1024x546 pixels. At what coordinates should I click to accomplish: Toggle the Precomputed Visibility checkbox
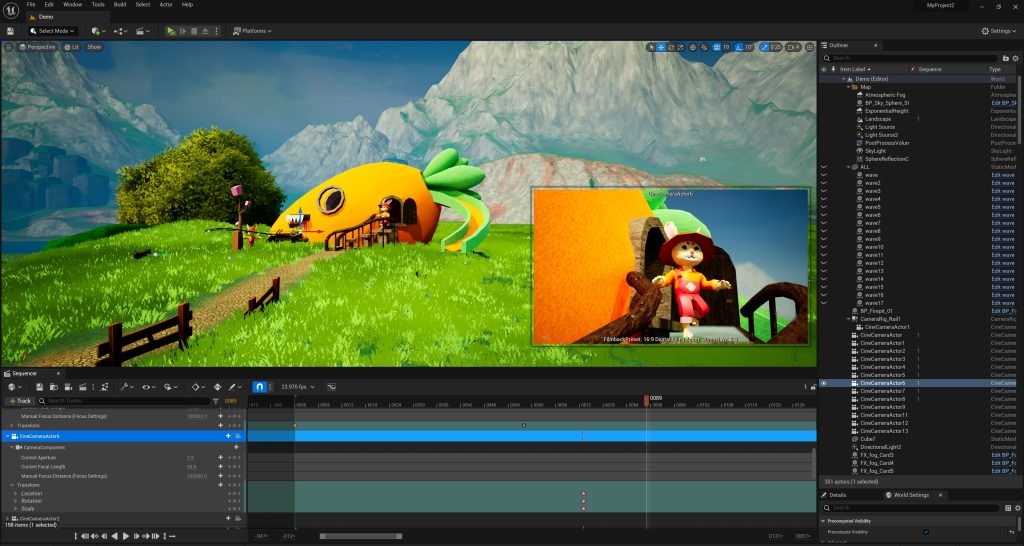(926, 532)
